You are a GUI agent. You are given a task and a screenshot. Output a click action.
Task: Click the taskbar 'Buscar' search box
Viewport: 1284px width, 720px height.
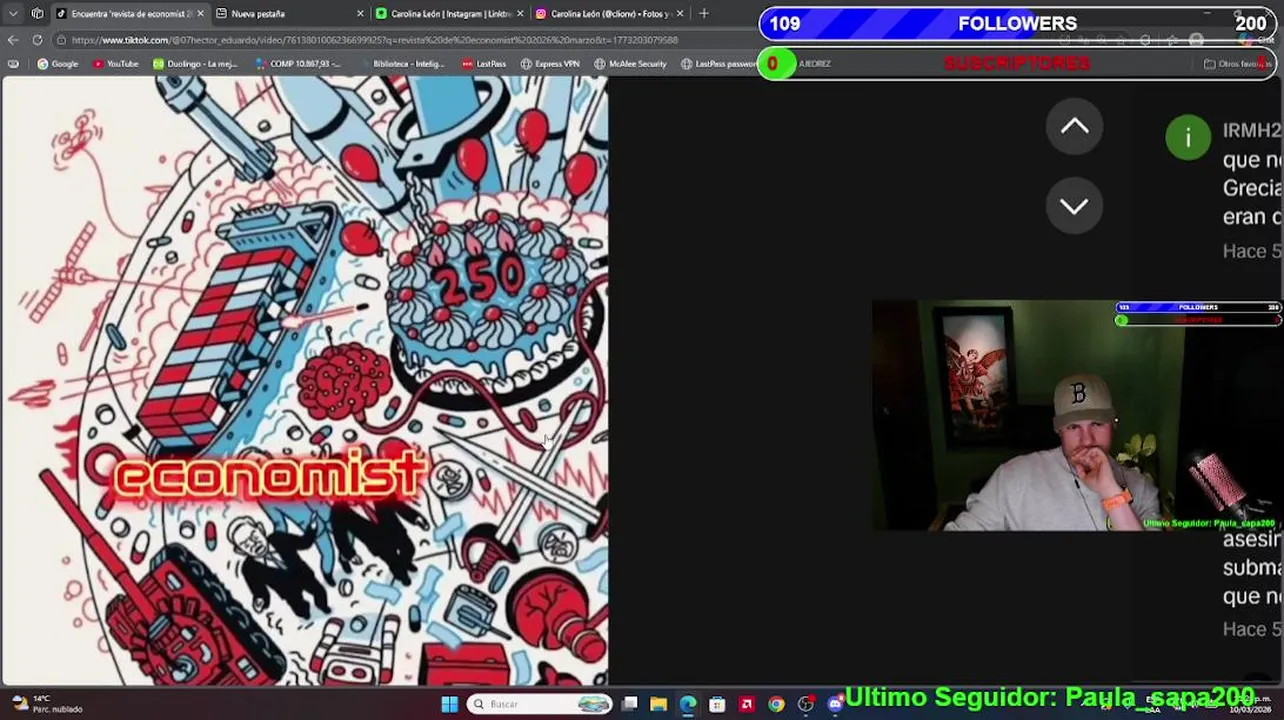coord(538,704)
